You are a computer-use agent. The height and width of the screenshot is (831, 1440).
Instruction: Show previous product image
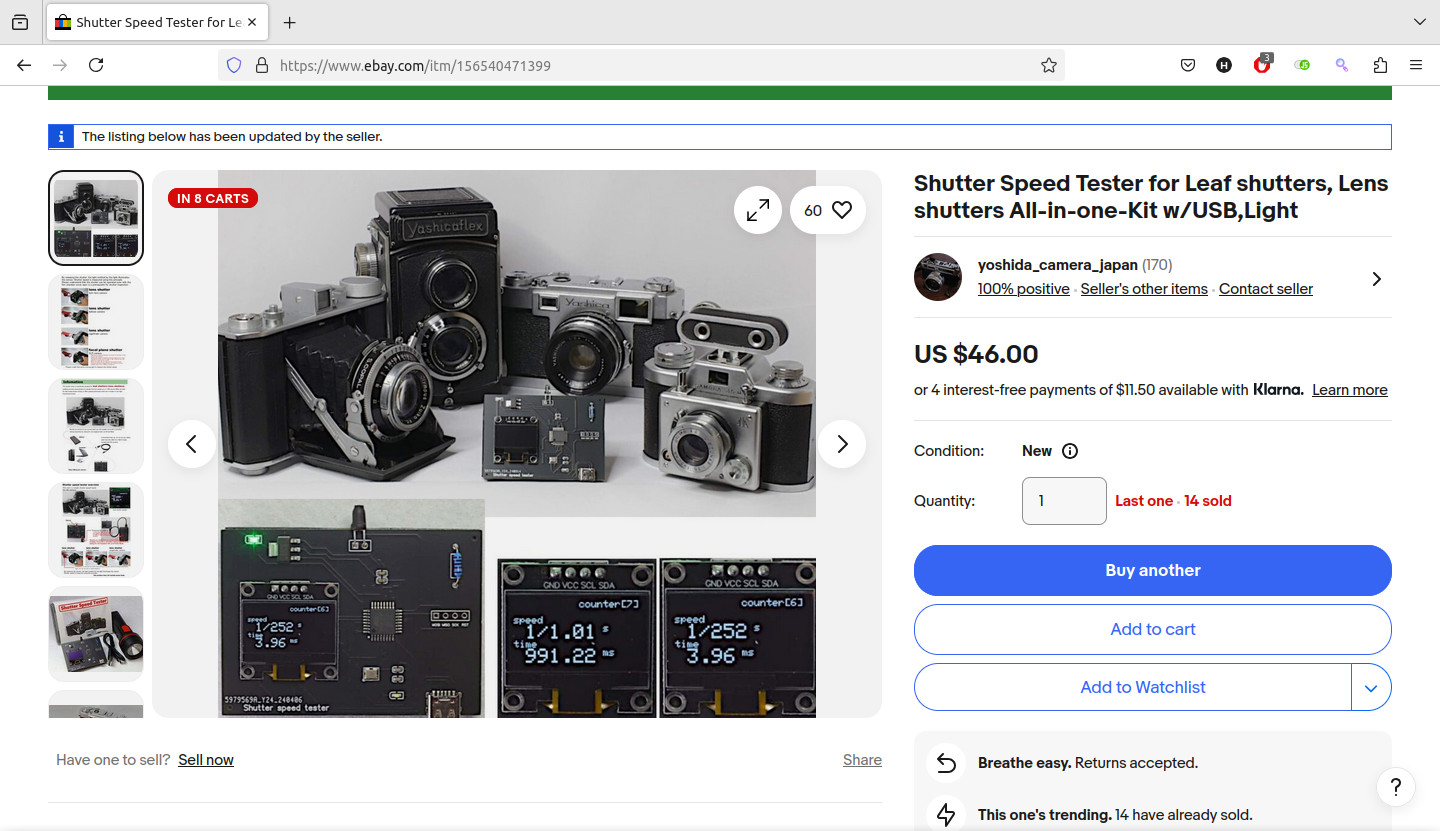tap(192, 444)
